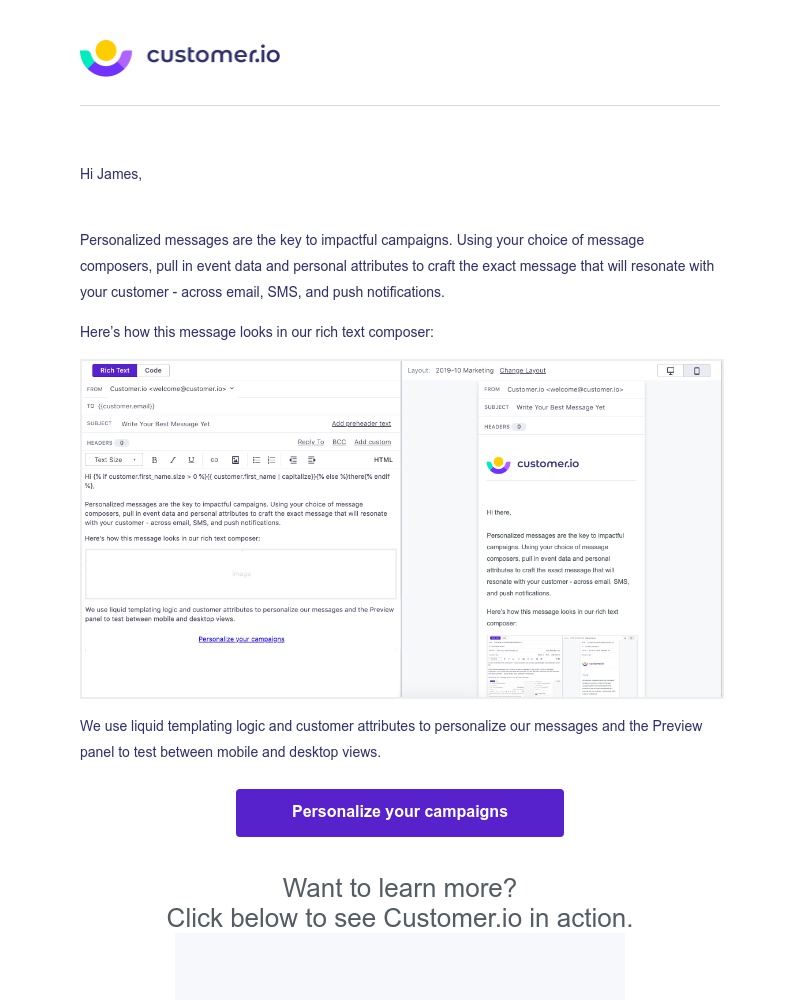Switch preview to desktop monitor view

point(670,371)
